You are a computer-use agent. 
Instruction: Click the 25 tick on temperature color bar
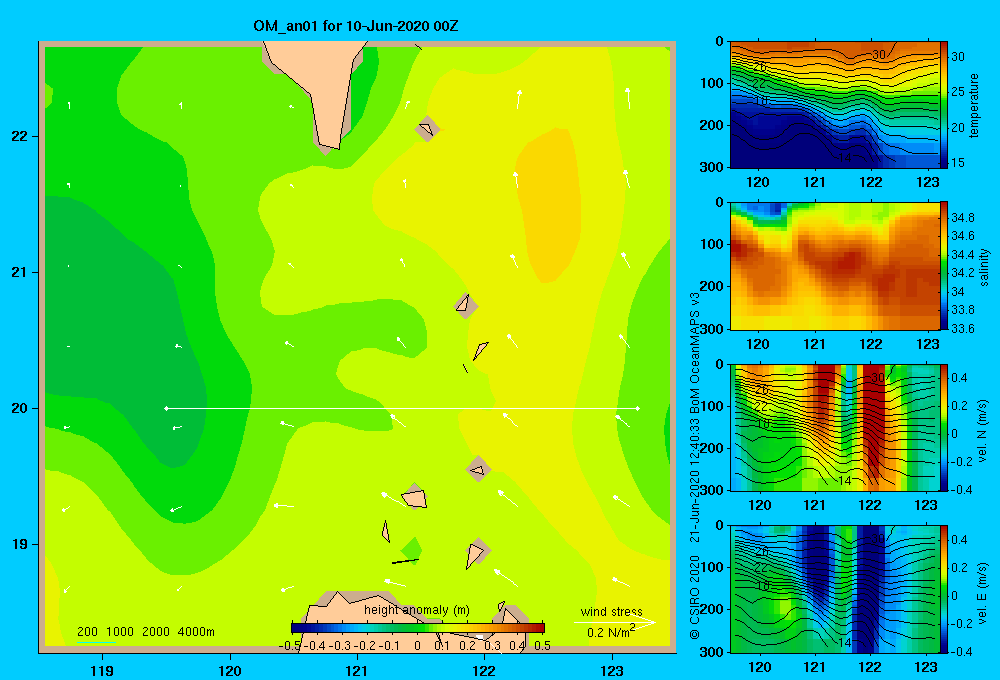[x=958, y=92]
